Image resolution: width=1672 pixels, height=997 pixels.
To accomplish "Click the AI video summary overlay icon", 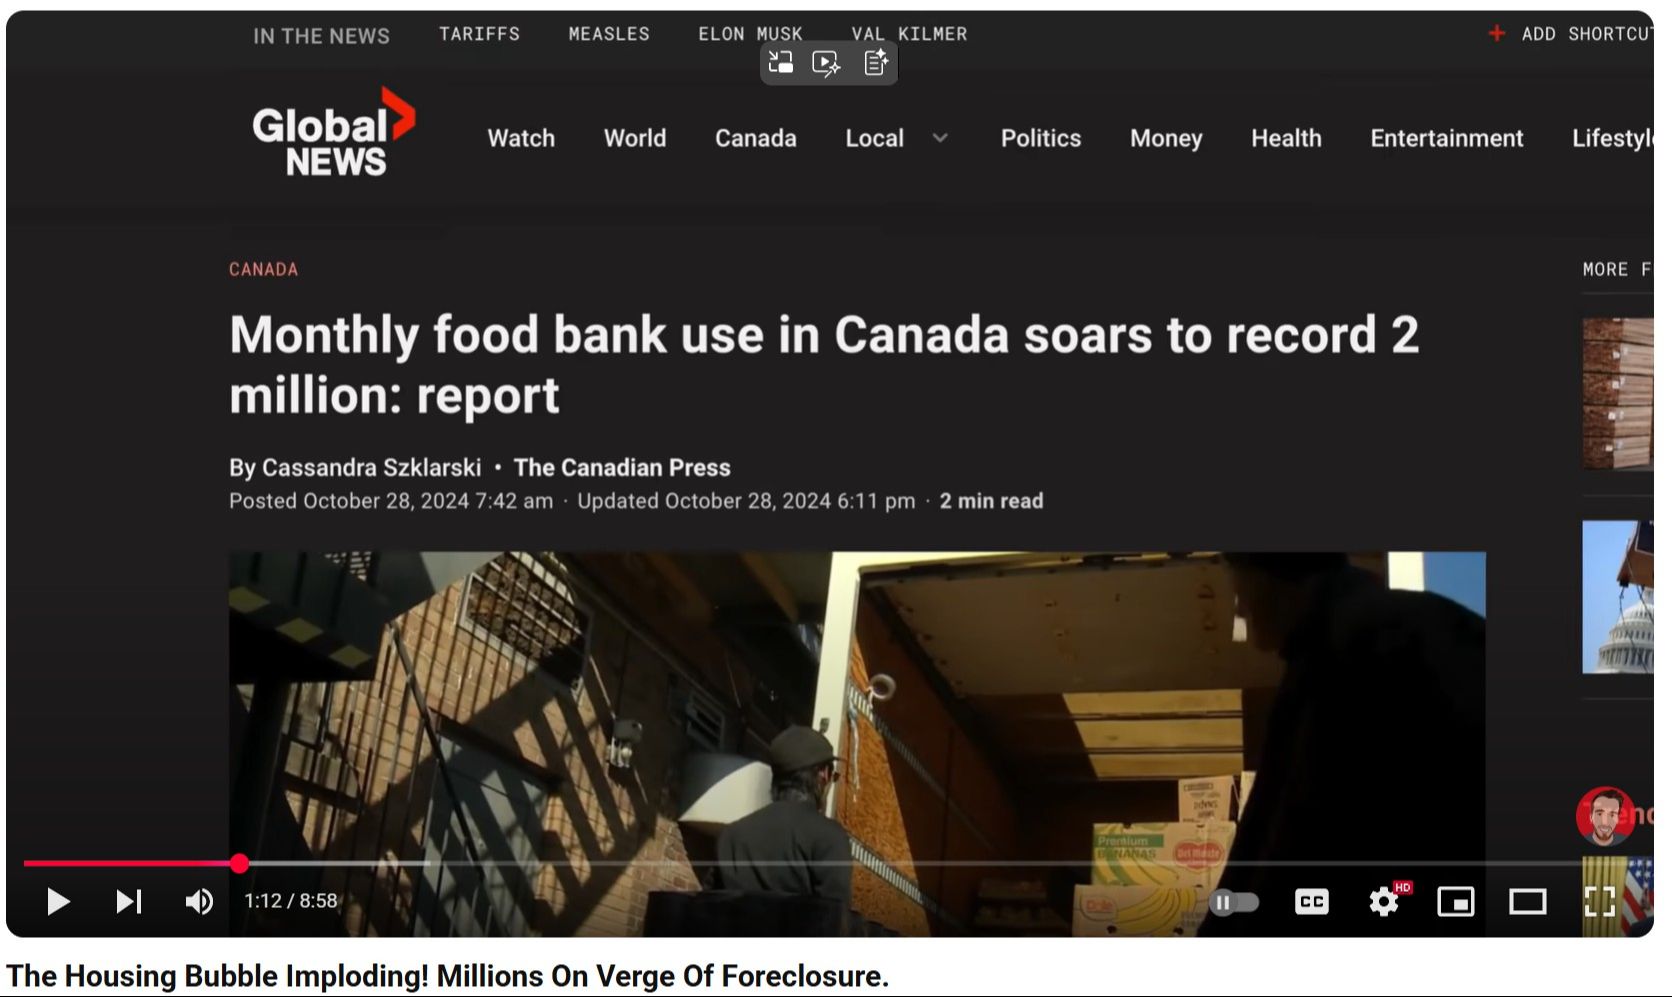I will pyautogui.click(x=826, y=63).
